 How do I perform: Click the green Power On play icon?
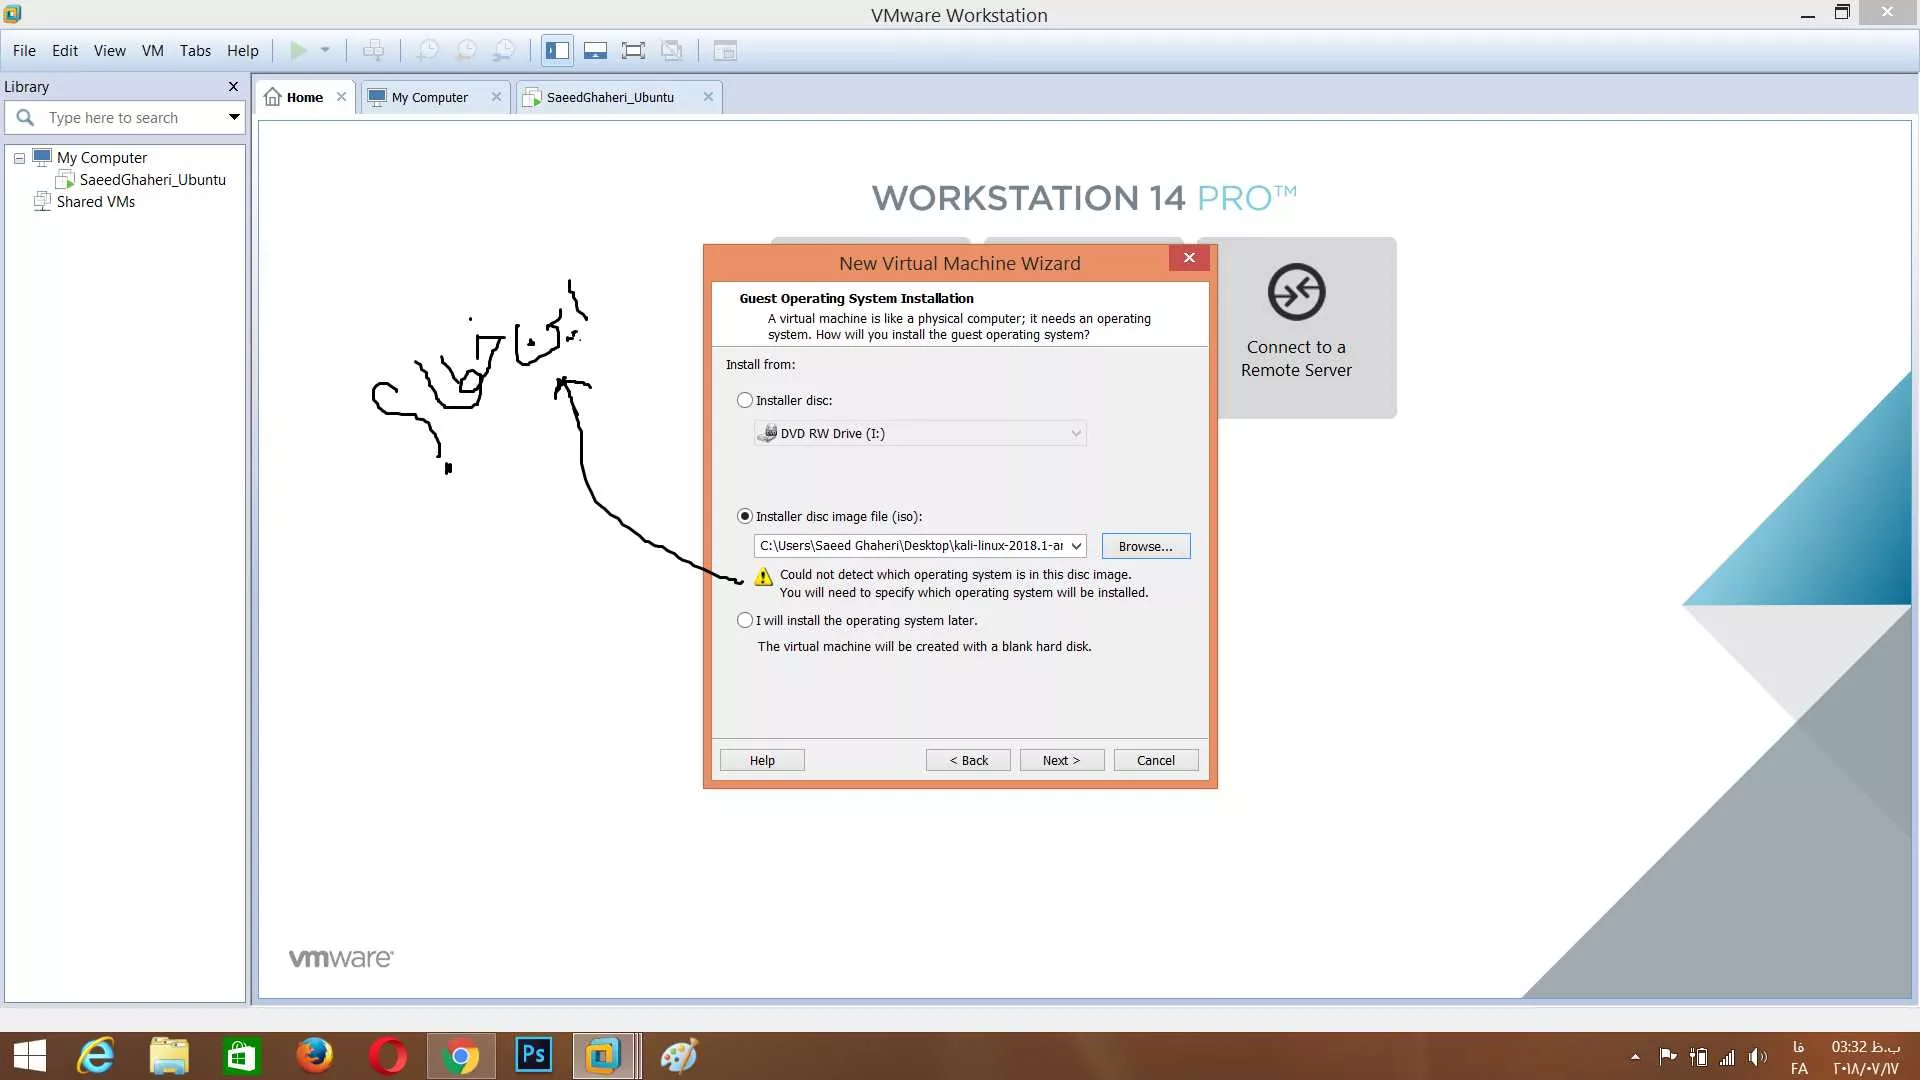(x=298, y=50)
